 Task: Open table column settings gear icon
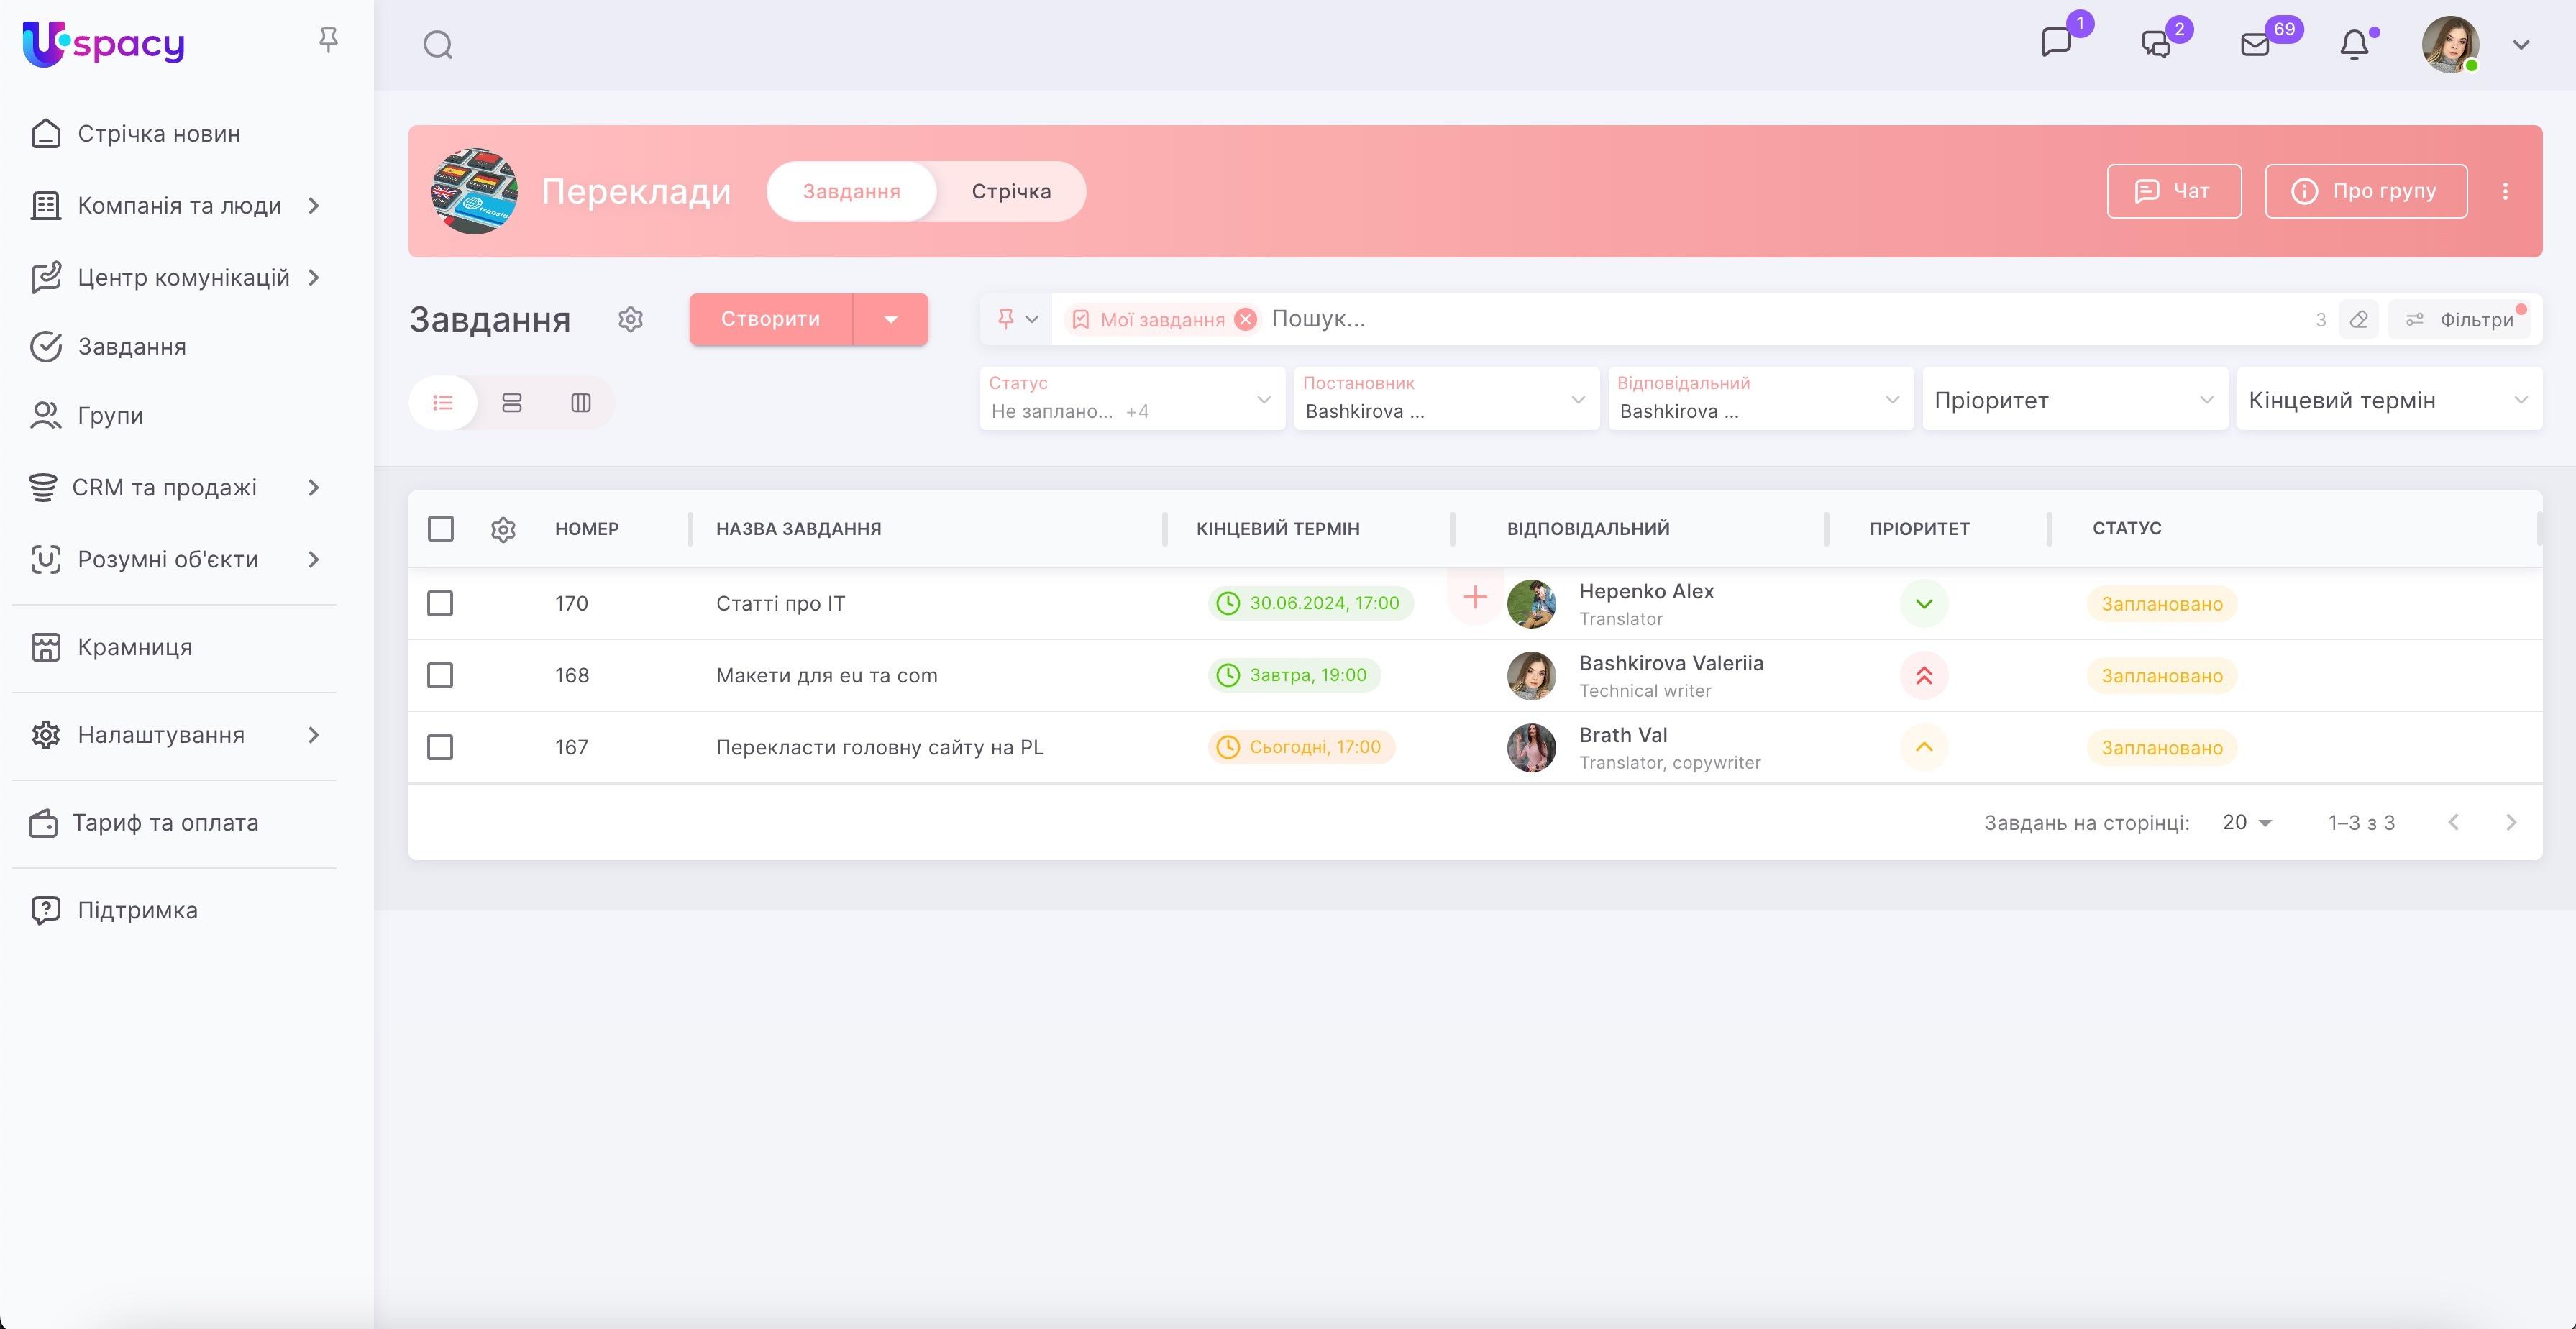(503, 529)
